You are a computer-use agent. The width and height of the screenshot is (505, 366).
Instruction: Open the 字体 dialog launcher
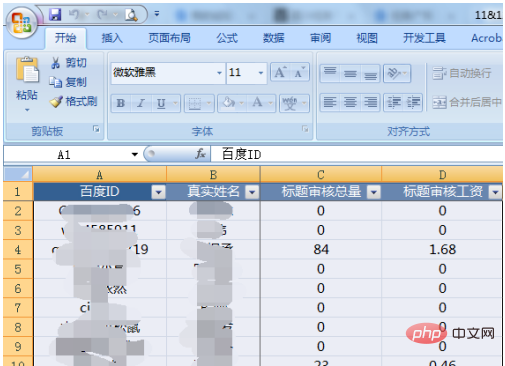305,129
